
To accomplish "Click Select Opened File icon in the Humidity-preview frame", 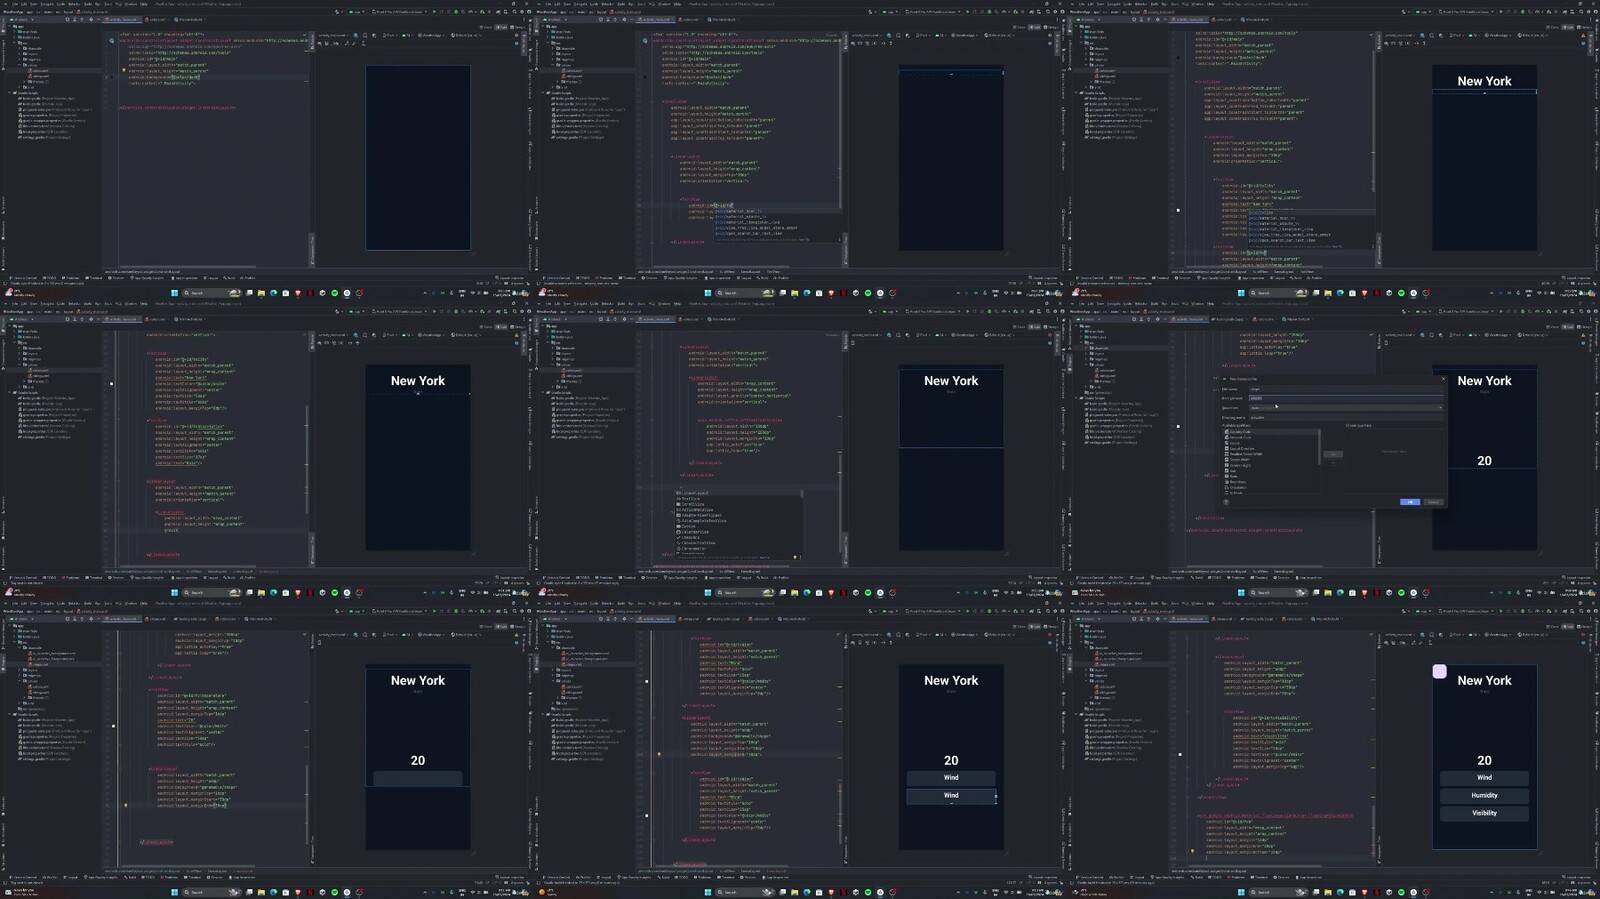I will pos(1134,618).
